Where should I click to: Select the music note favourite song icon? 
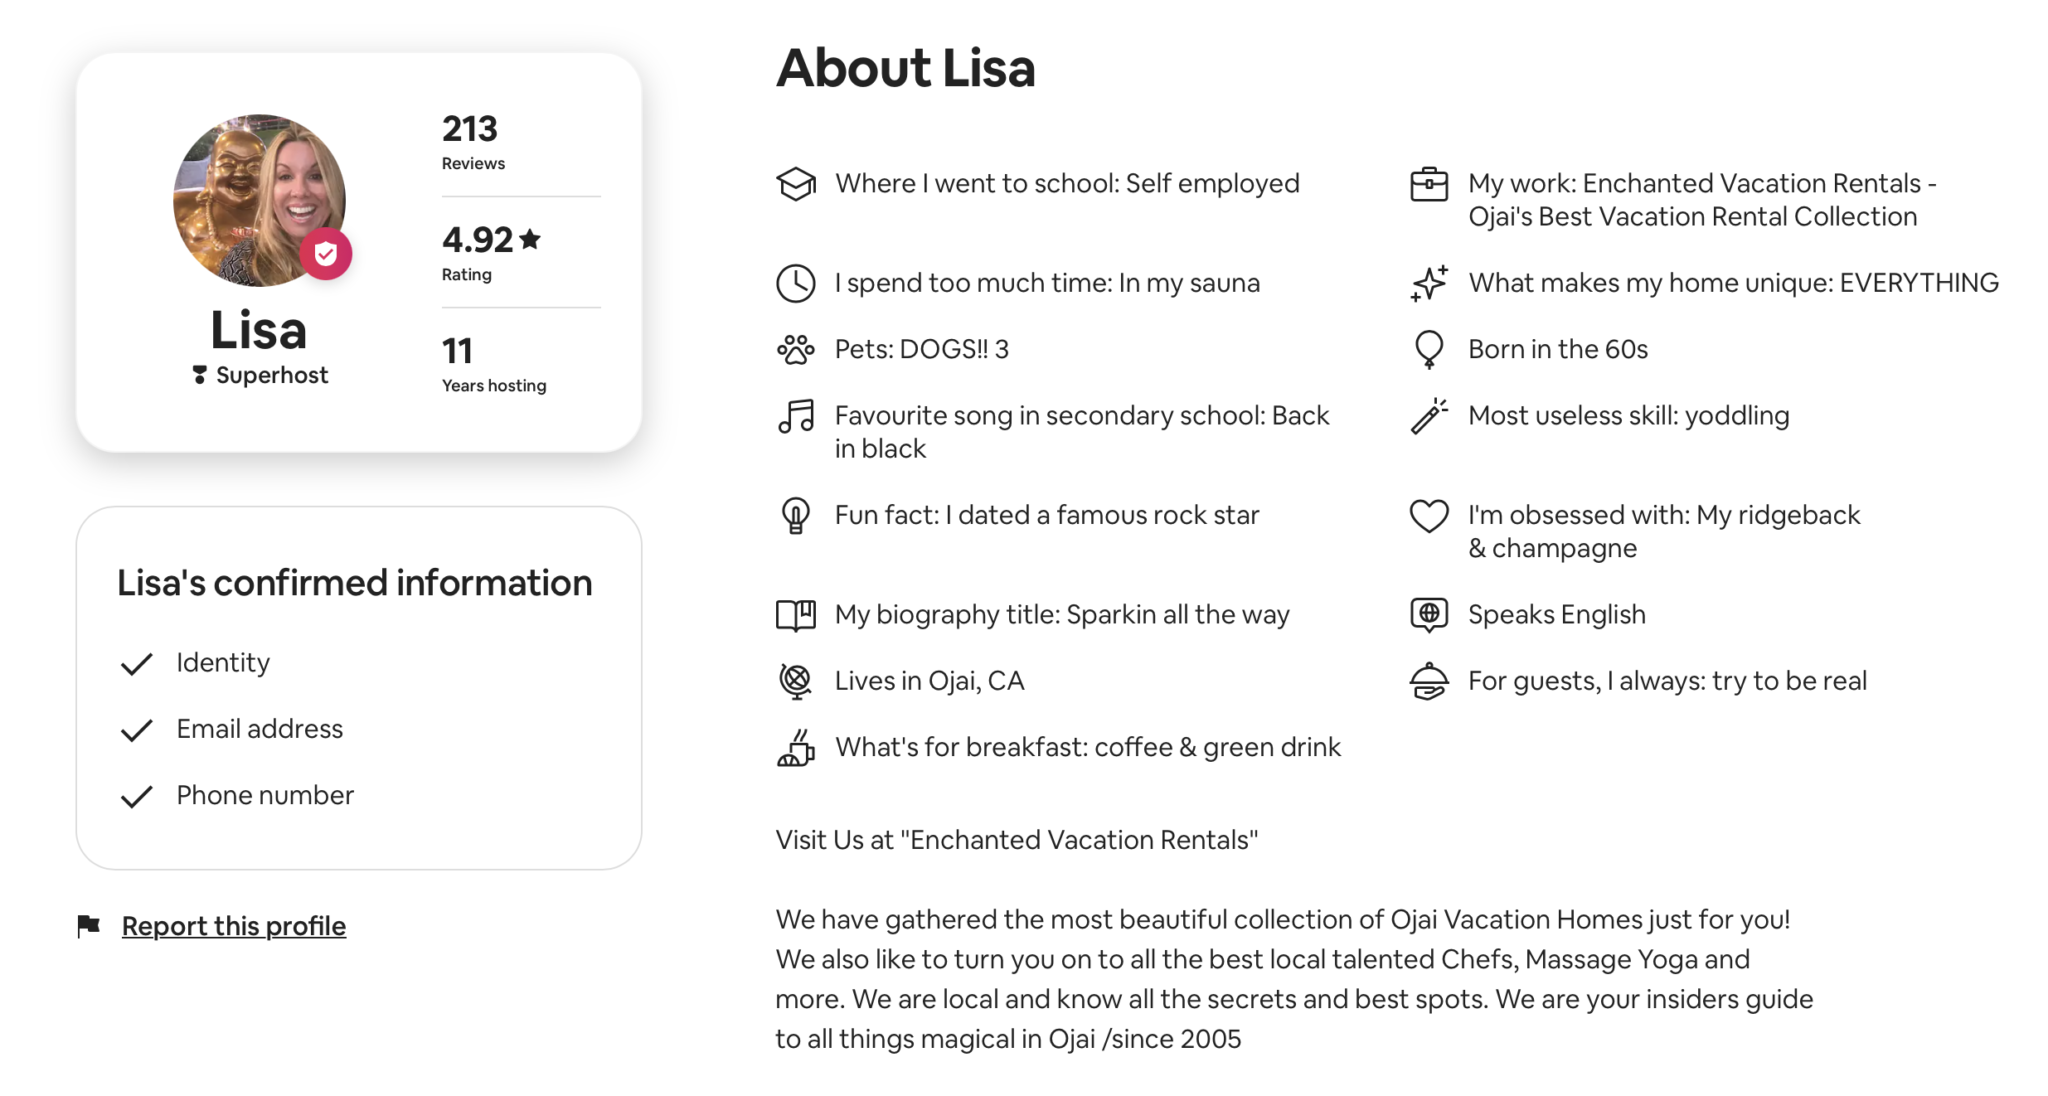[795, 417]
